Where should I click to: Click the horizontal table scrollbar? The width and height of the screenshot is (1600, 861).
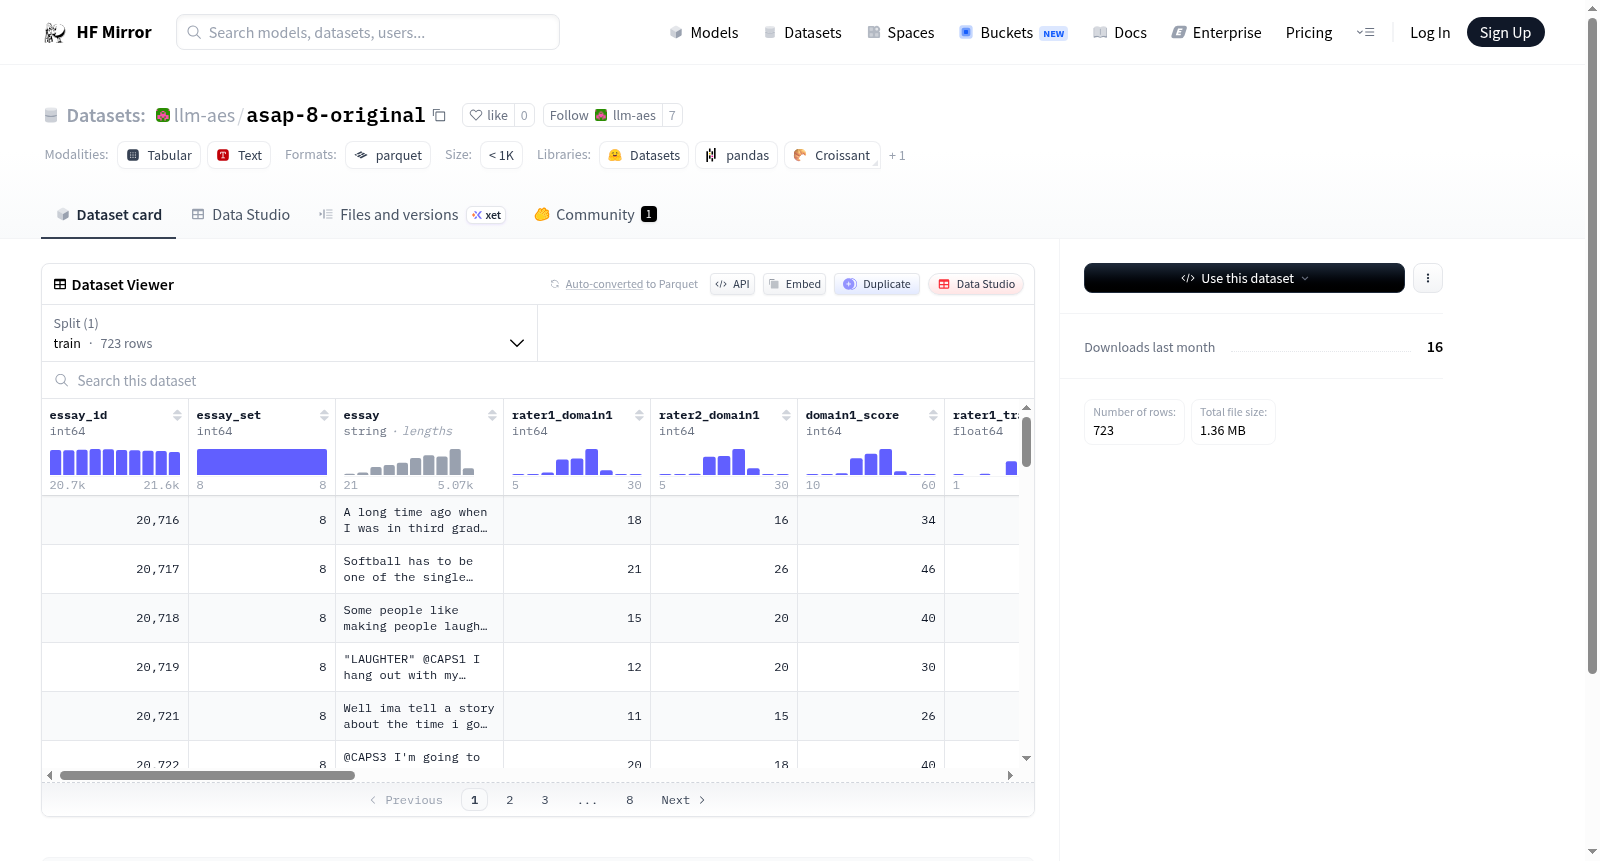pyautogui.click(x=207, y=775)
